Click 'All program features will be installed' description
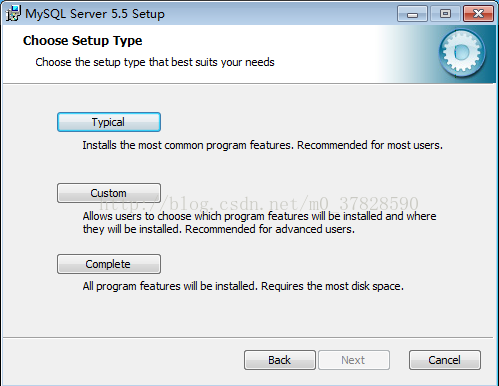The height and width of the screenshot is (386, 499). tap(170, 286)
